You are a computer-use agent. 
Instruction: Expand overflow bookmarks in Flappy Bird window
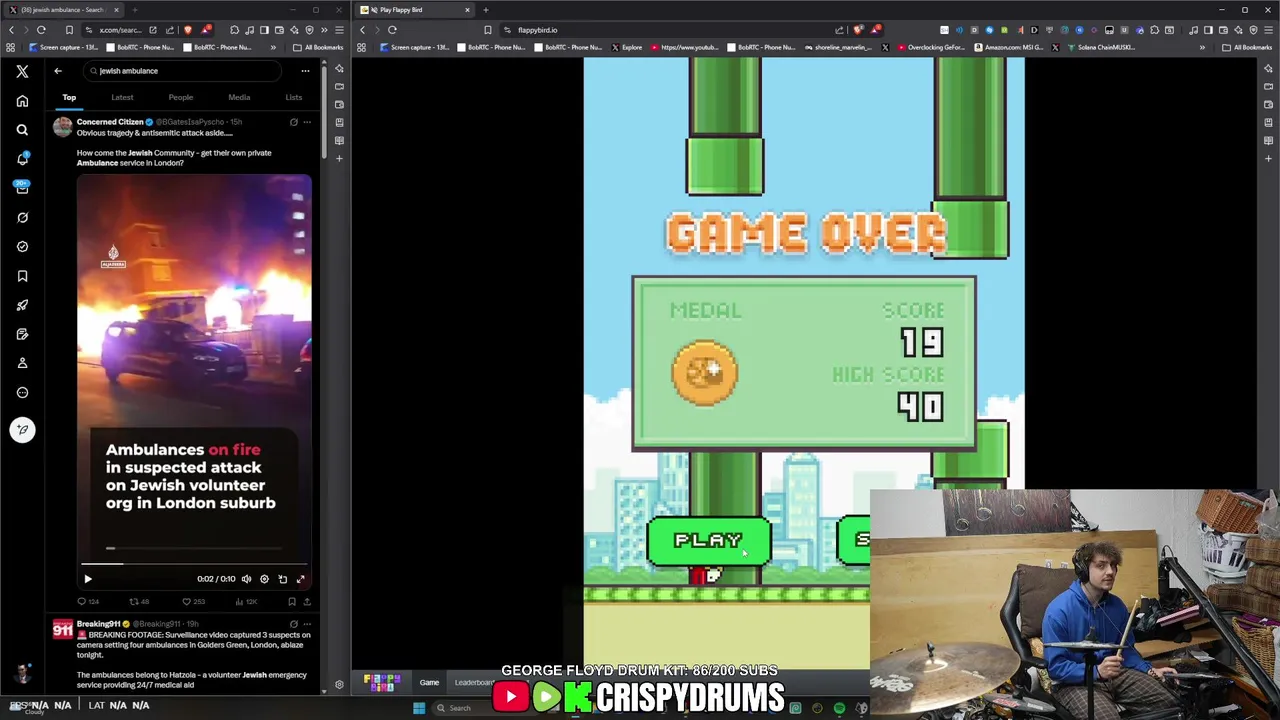coord(1202,47)
